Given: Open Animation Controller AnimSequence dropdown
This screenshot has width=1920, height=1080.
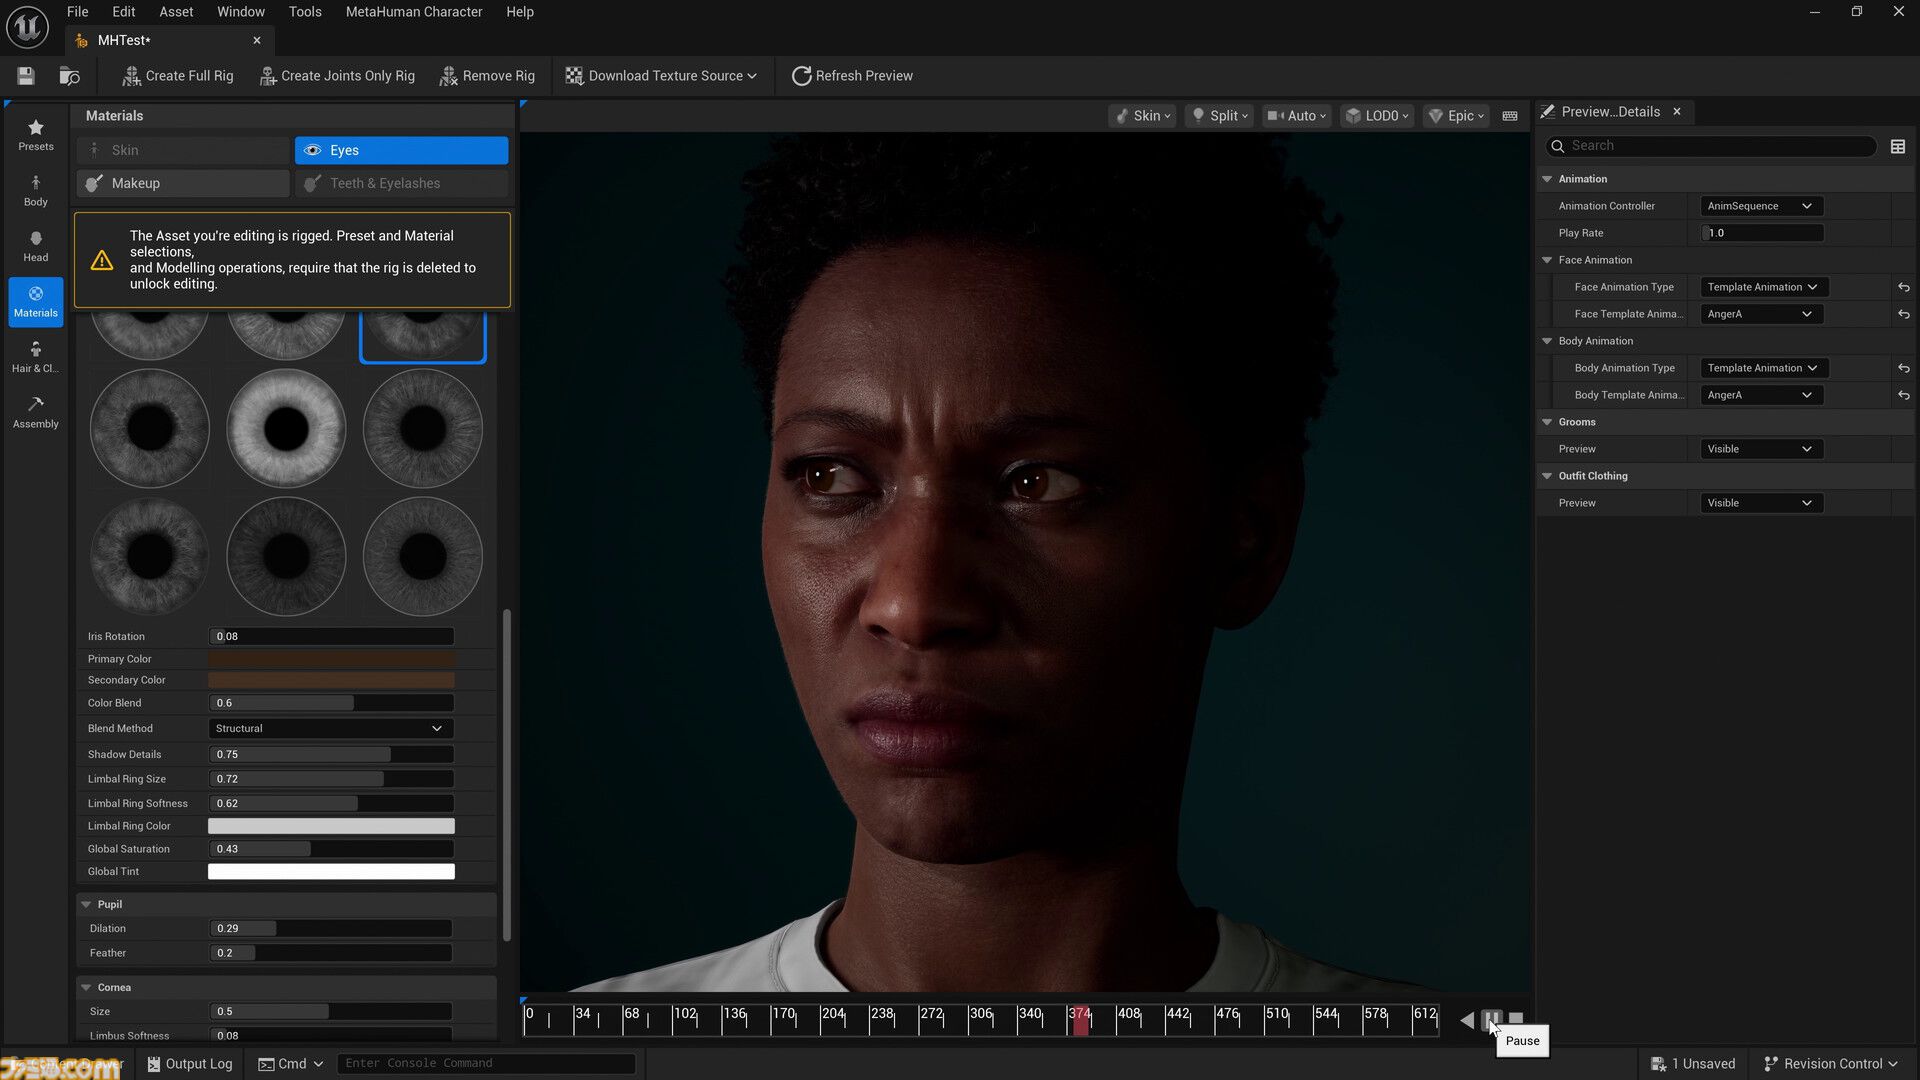Looking at the screenshot, I should coord(1760,206).
